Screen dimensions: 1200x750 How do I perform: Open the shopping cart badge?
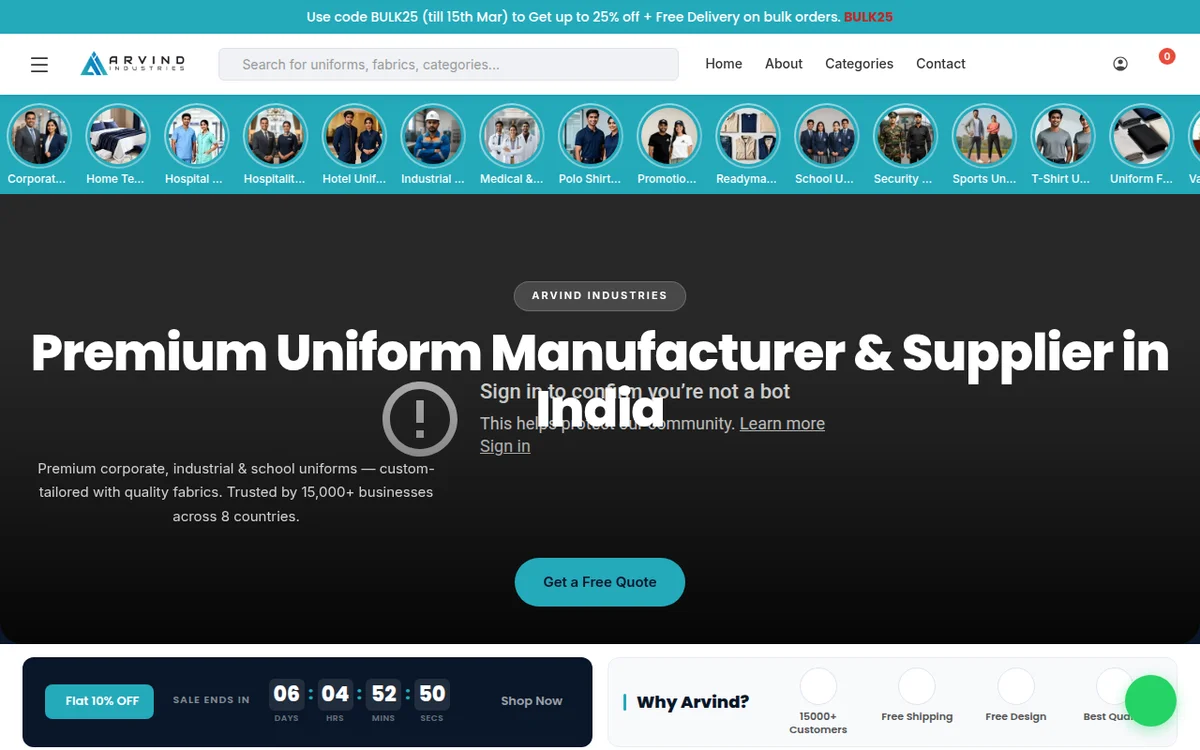(x=1166, y=57)
